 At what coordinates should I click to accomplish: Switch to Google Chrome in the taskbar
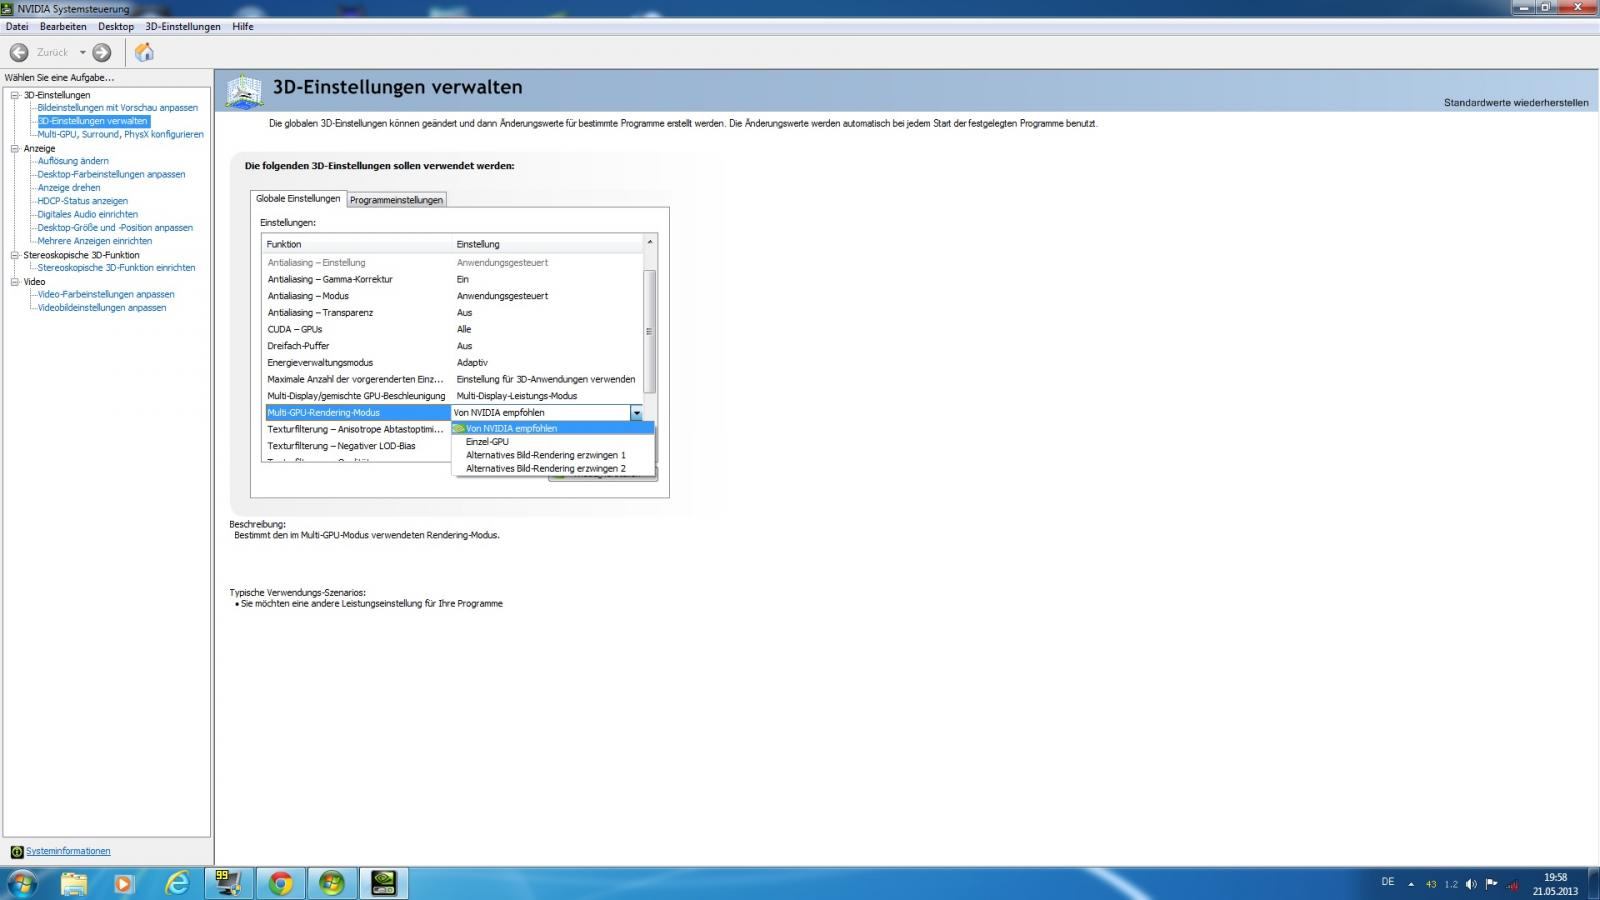pyautogui.click(x=281, y=883)
